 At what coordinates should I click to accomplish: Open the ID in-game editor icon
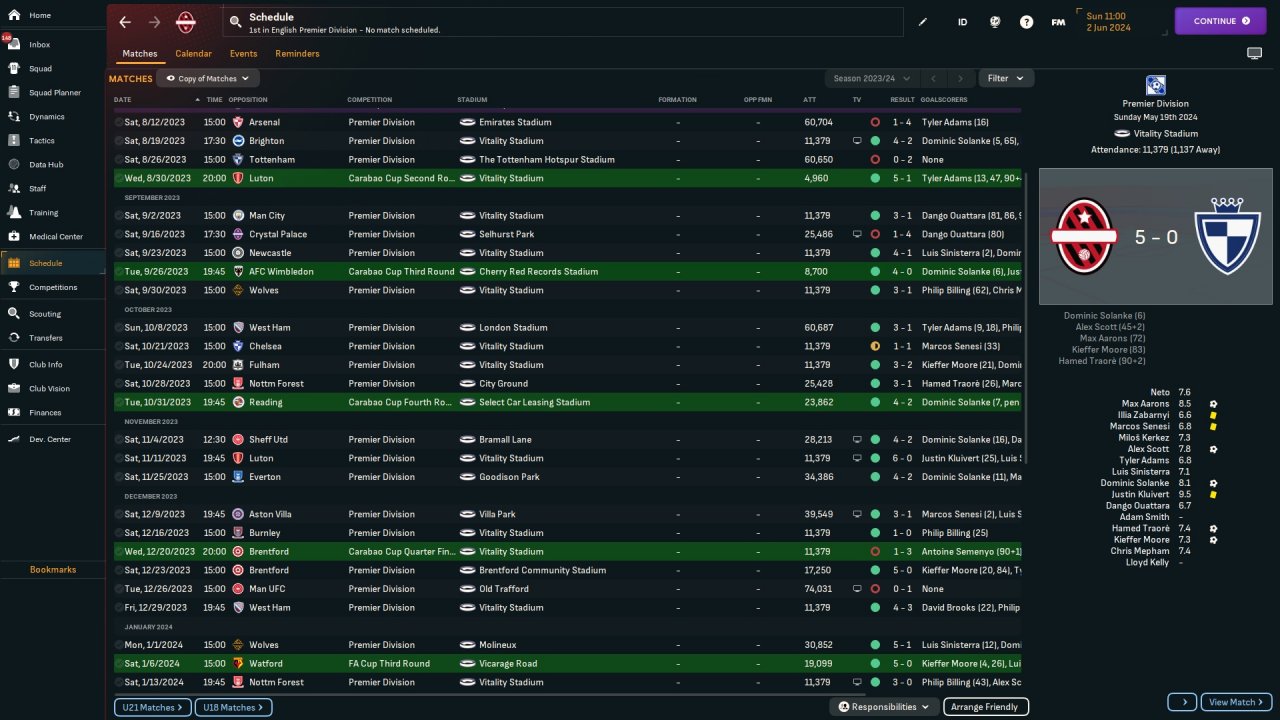pos(962,21)
